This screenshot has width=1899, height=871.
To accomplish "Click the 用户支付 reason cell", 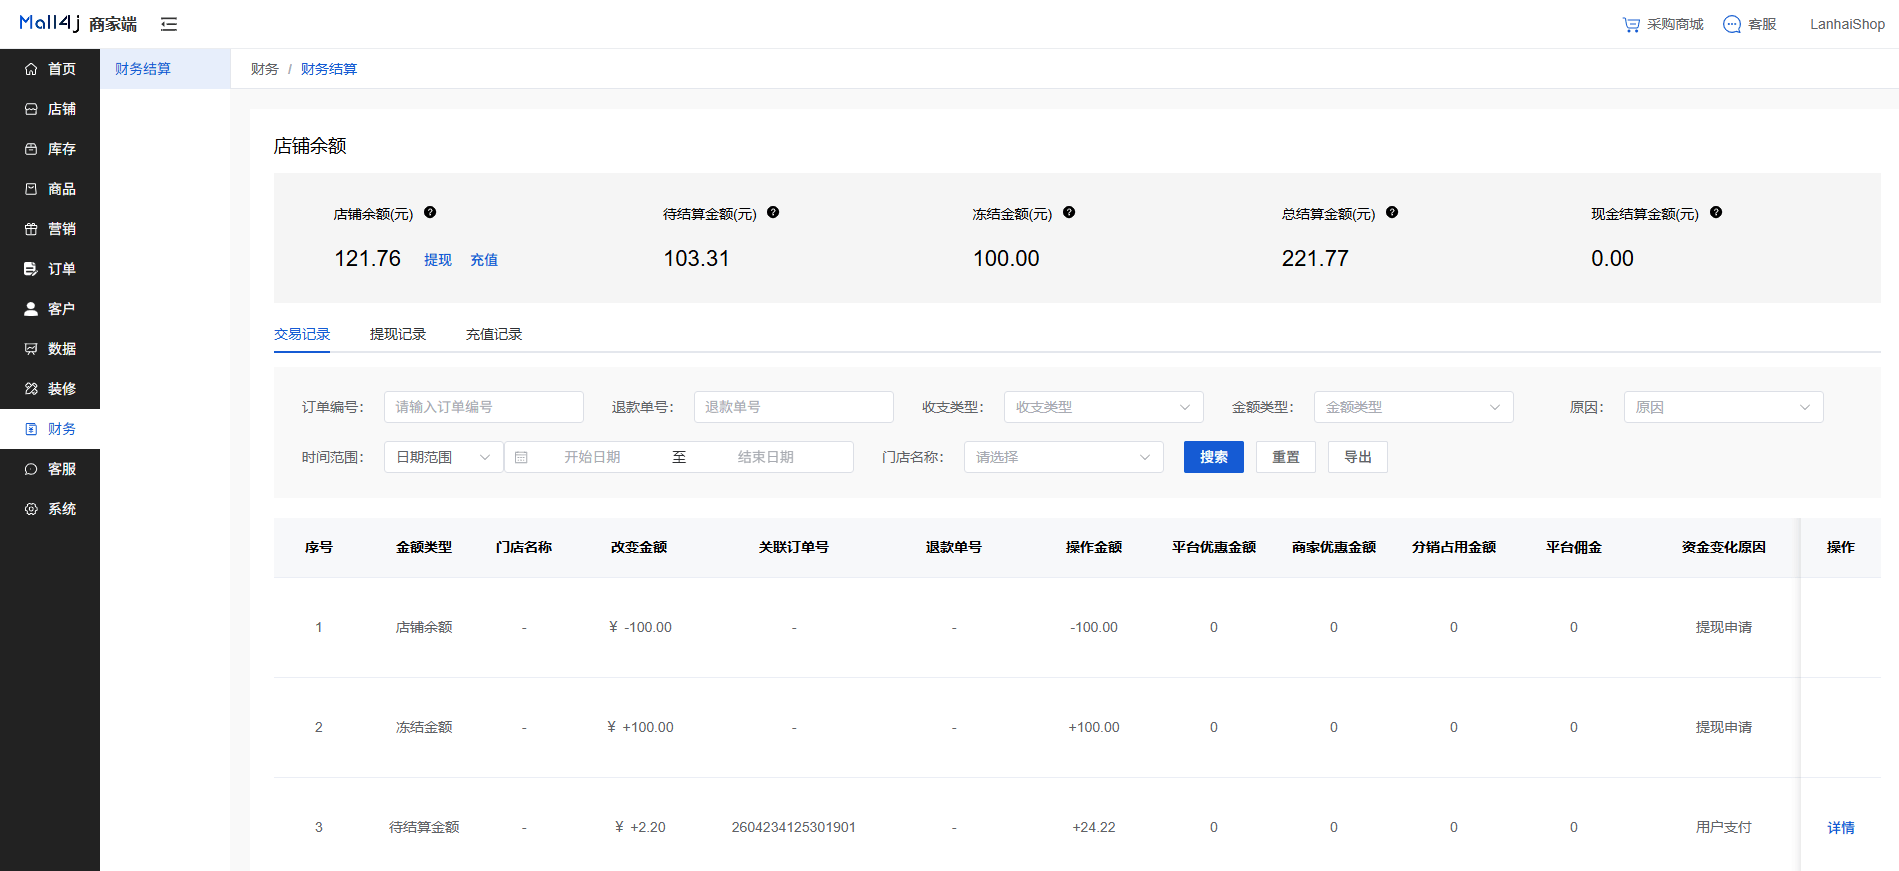I will (x=1724, y=827).
